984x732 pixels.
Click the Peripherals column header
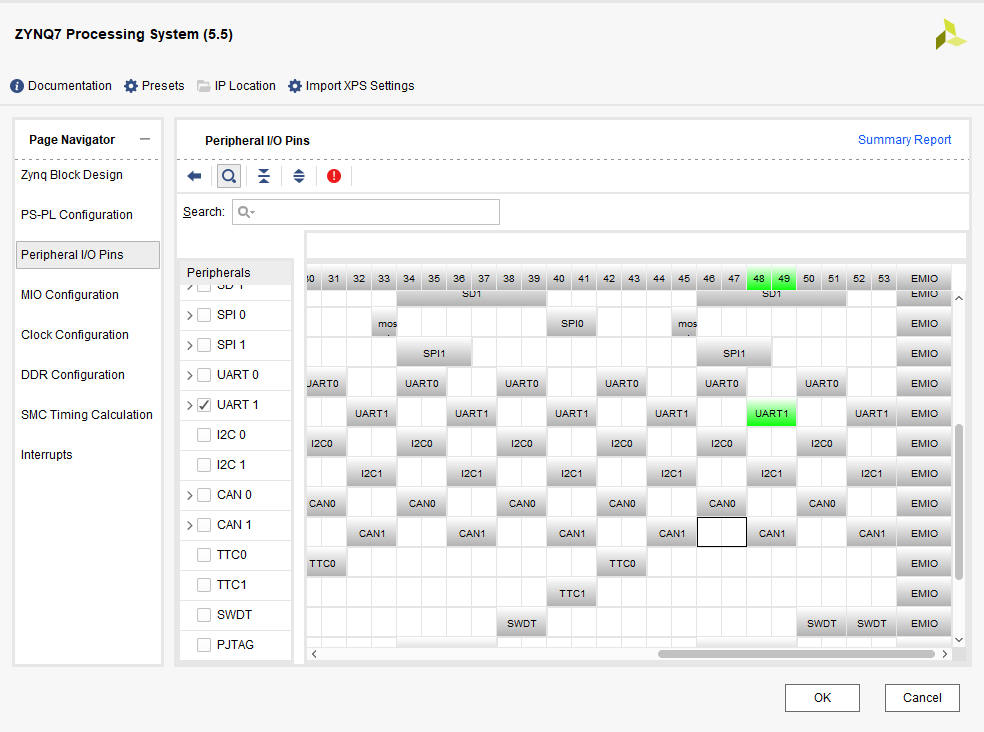236,272
